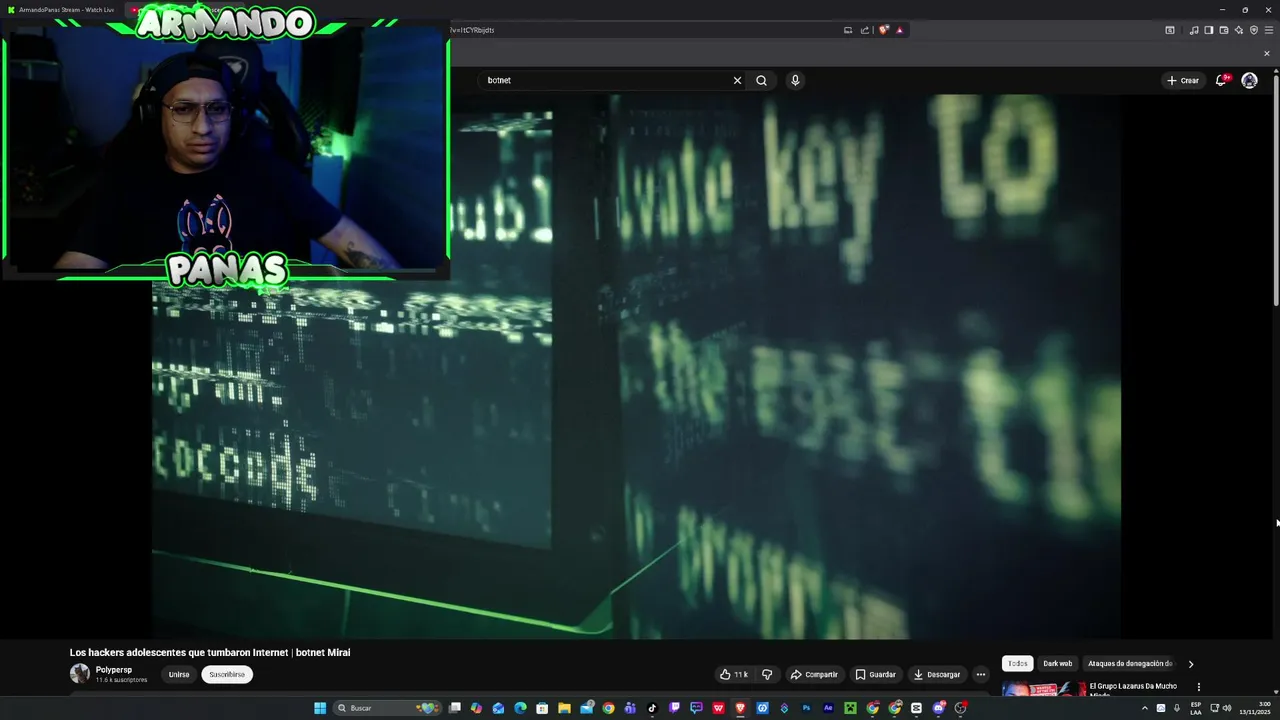The image size is (1280, 720).
Task: Click the share page icon in address bar
Action: pos(864,30)
